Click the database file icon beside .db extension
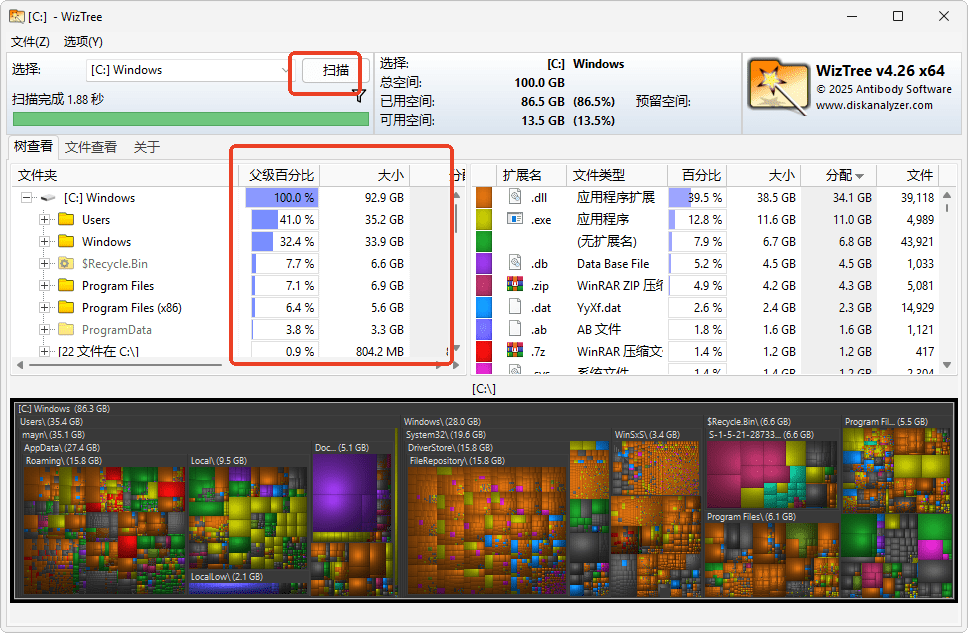The image size is (968, 633). coord(515,261)
